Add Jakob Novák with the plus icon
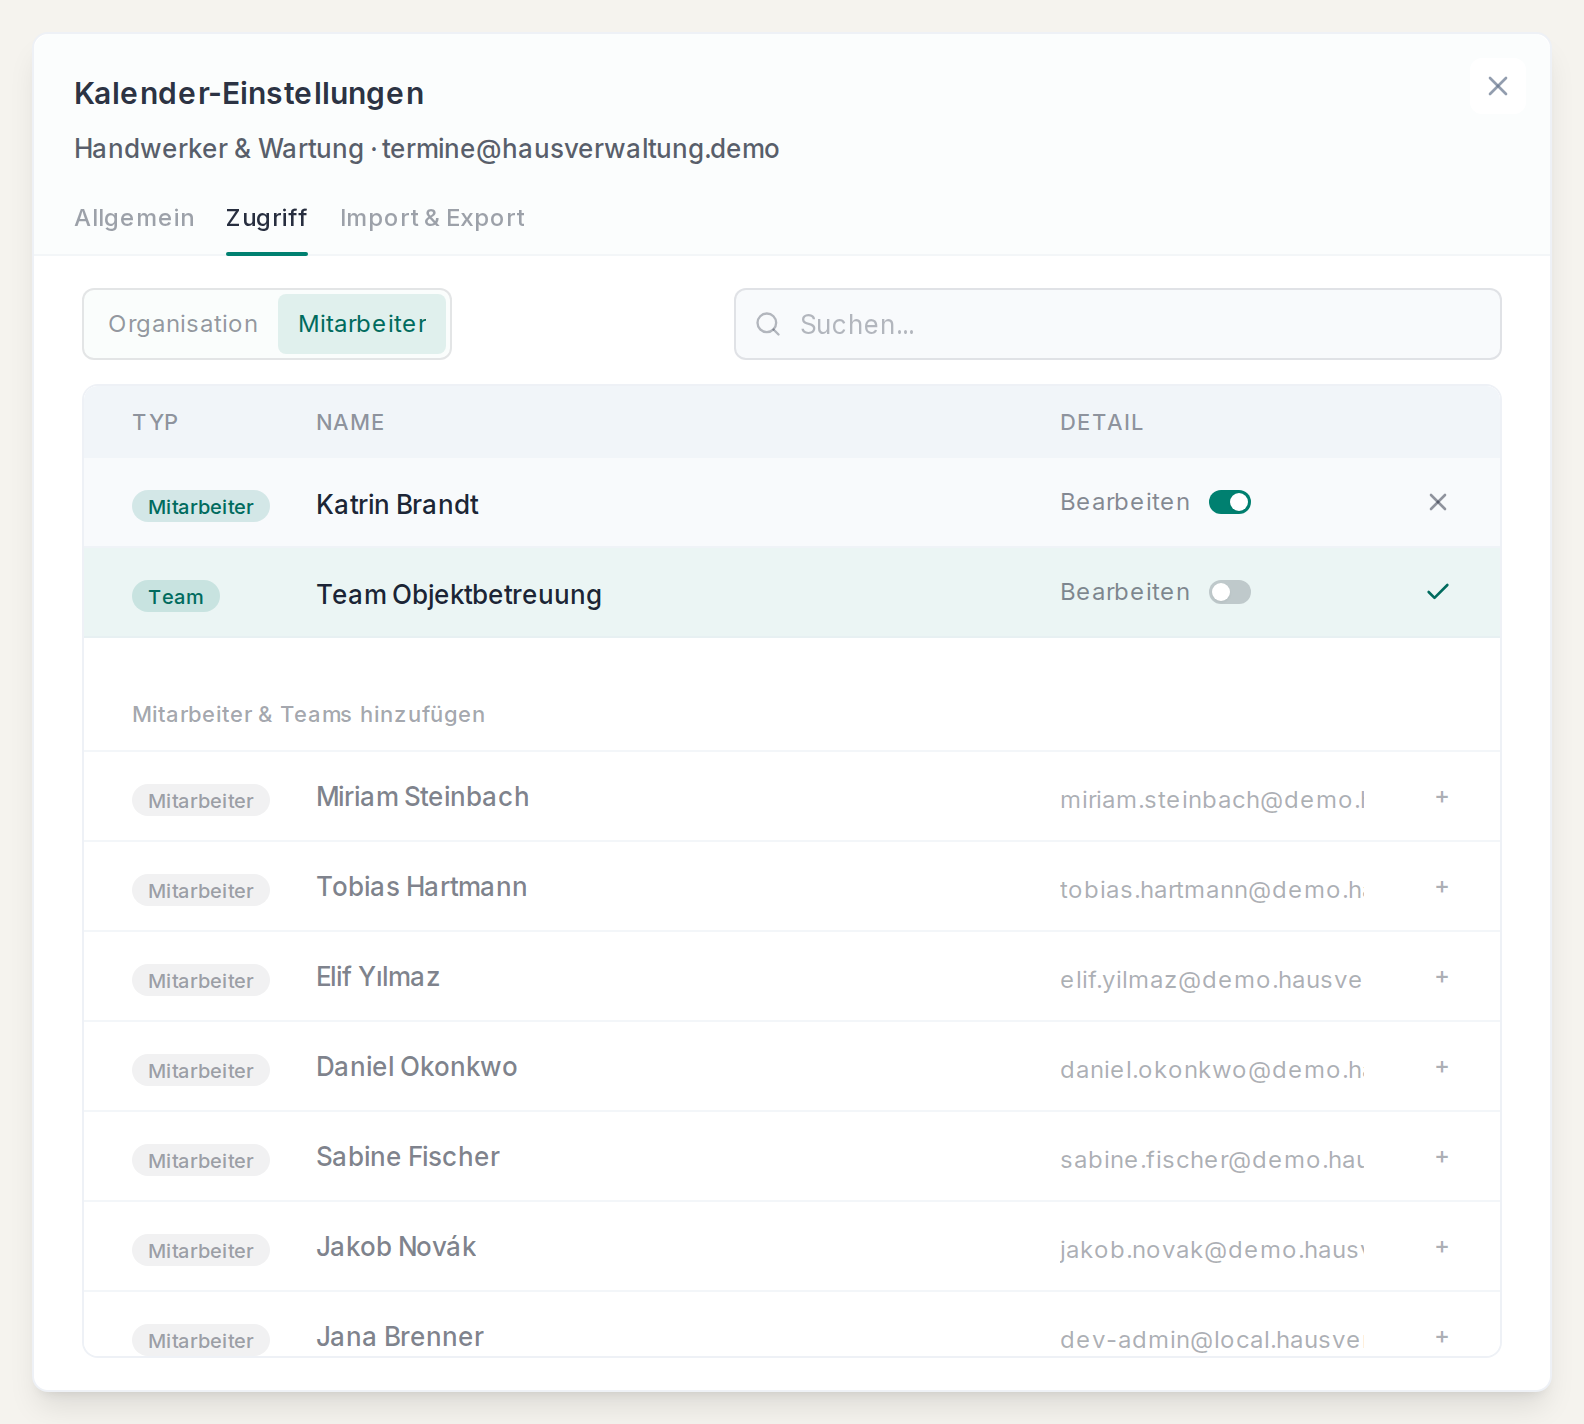This screenshot has width=1584, height=1424. tap(1442, 1247)
